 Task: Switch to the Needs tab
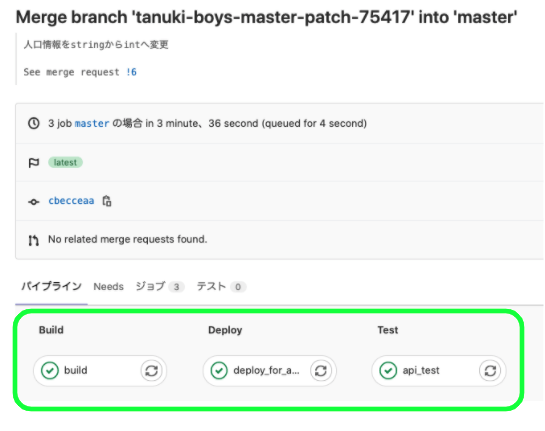pos(108,287)
